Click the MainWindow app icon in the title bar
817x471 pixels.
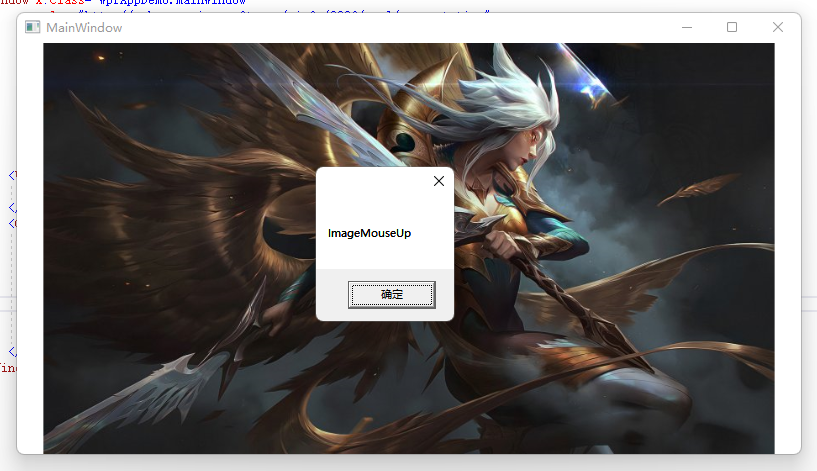(x=32, y=27)
